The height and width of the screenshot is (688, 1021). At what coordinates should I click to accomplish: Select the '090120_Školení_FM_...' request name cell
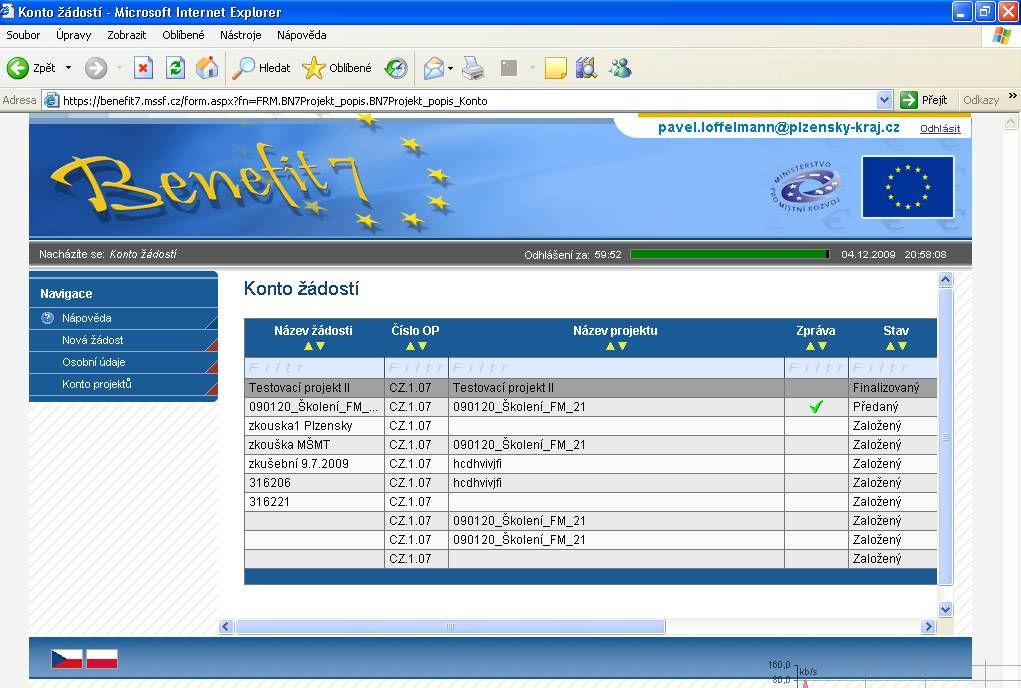pos(315,407)
